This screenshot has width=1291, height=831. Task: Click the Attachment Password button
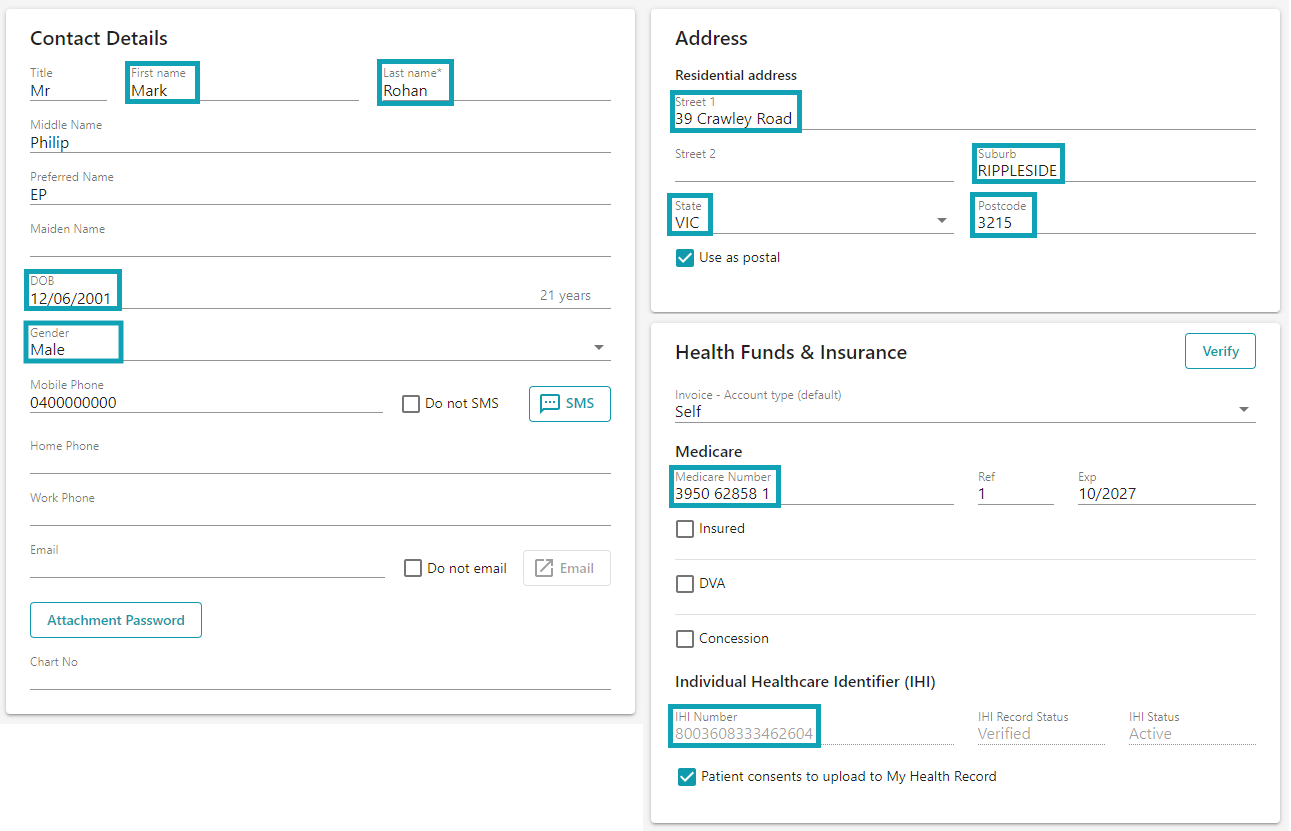coord(115,620)
